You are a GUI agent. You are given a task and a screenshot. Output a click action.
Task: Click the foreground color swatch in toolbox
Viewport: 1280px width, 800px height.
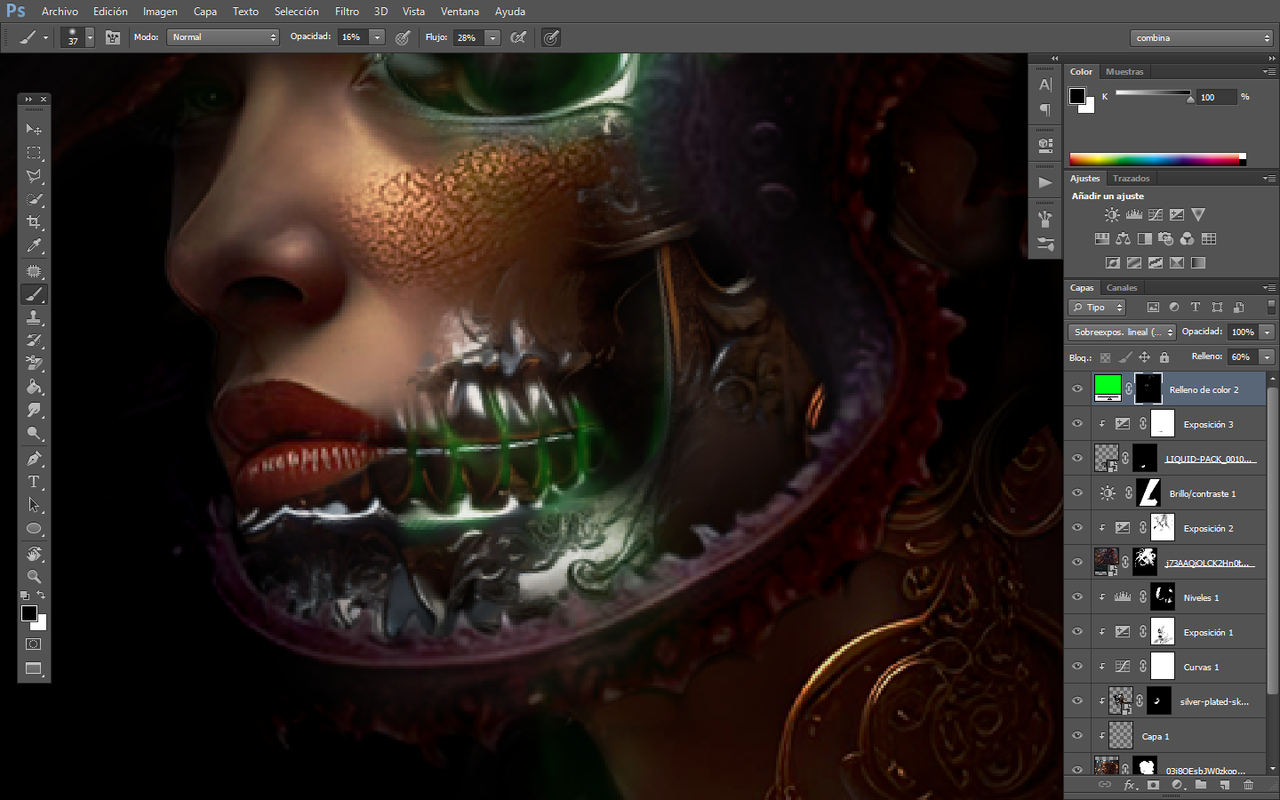click(29, 613)
